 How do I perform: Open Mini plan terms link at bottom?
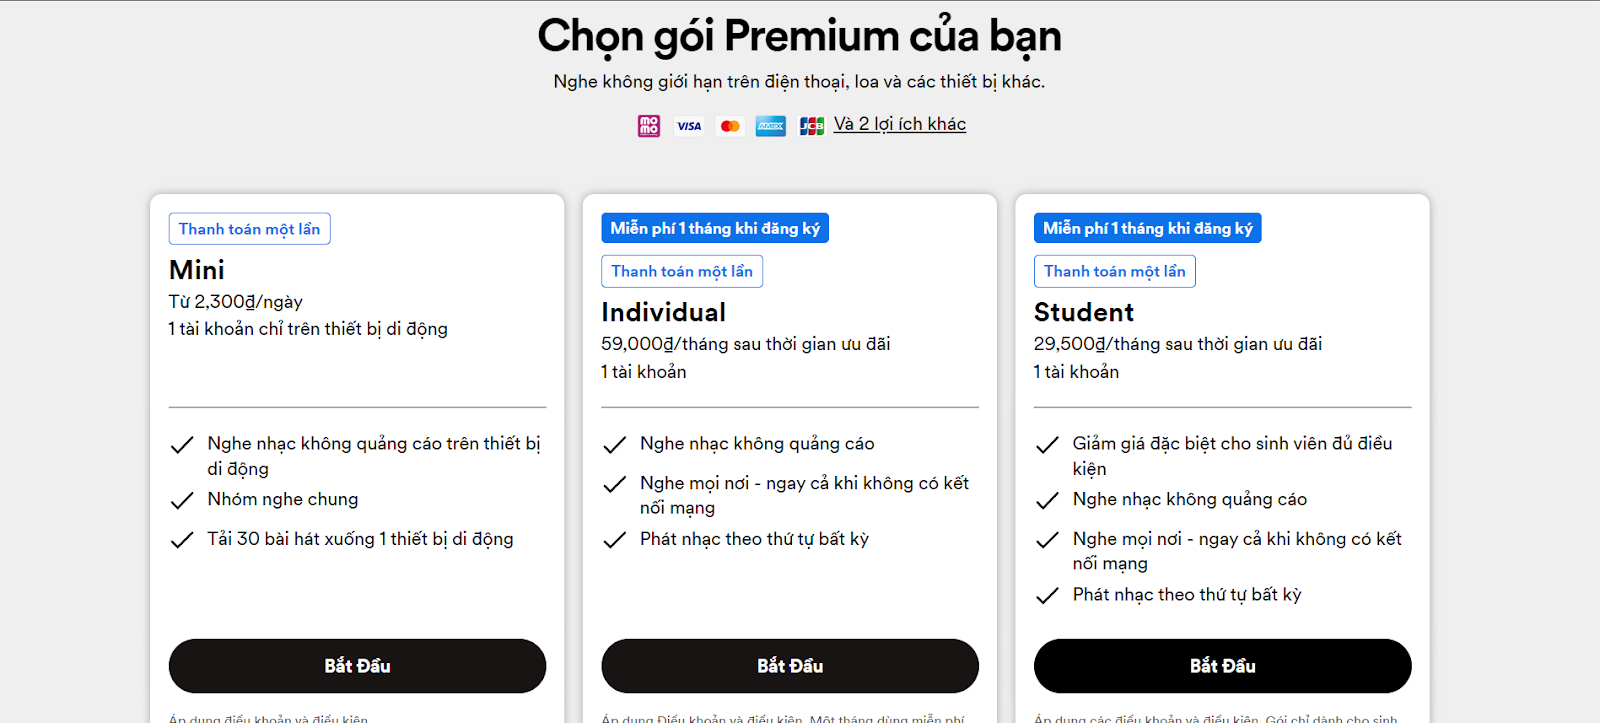pos(268,718)
